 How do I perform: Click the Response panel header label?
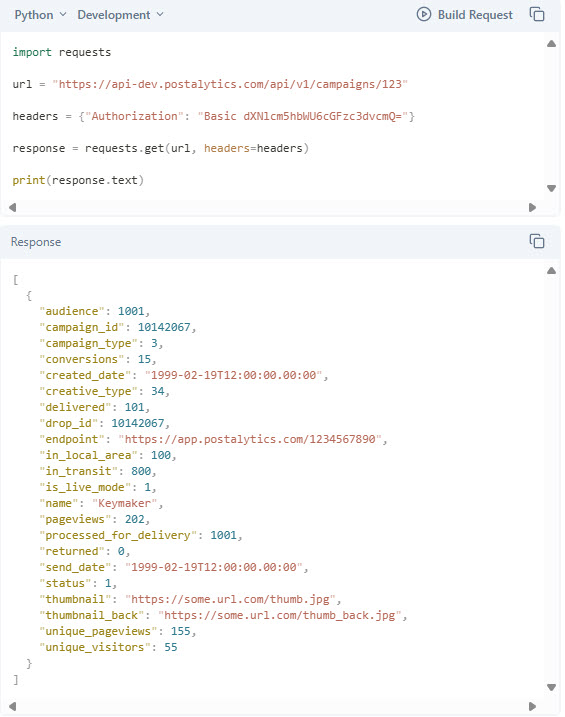coord(36,242)
